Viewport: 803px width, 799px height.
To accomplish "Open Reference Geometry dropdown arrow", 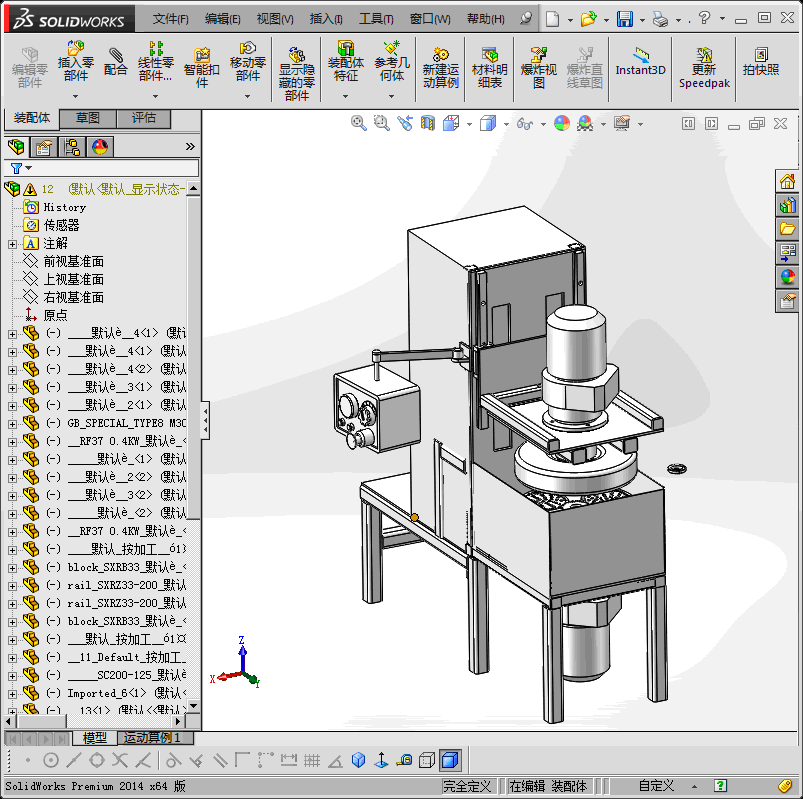I will 391,96.
